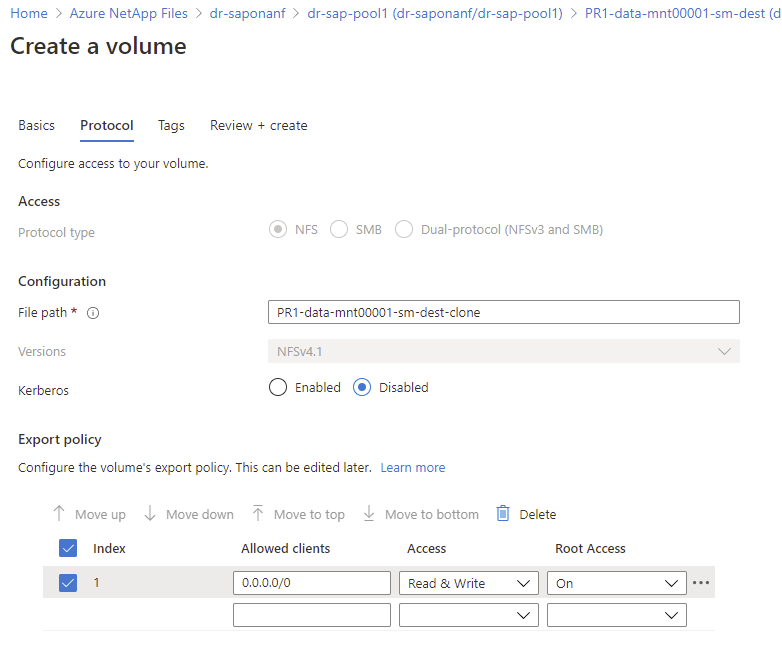Click the File path text field
This screenshot has width=782, height=655.
click(x=504, y=312)
